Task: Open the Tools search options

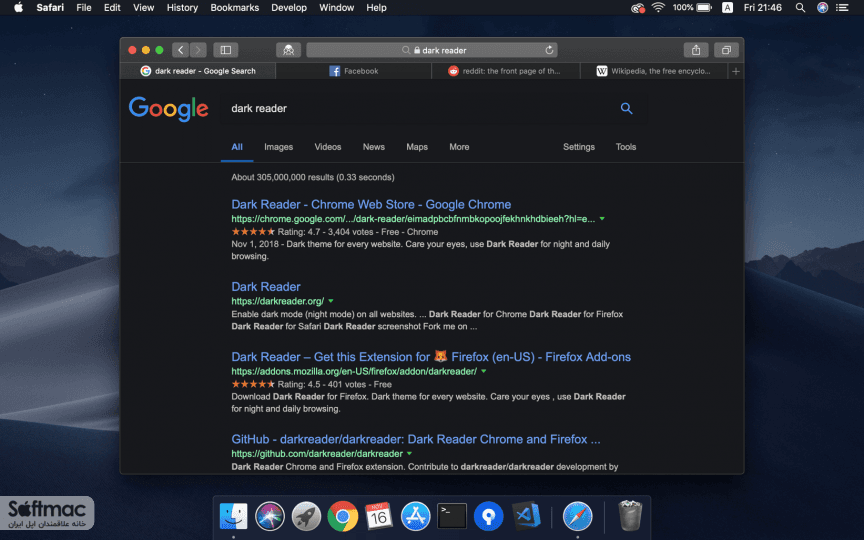Action: tap(626, 147)
